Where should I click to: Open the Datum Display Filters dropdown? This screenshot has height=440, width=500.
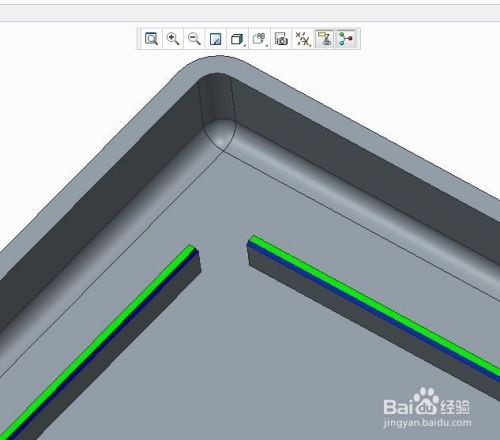point(303,39)
